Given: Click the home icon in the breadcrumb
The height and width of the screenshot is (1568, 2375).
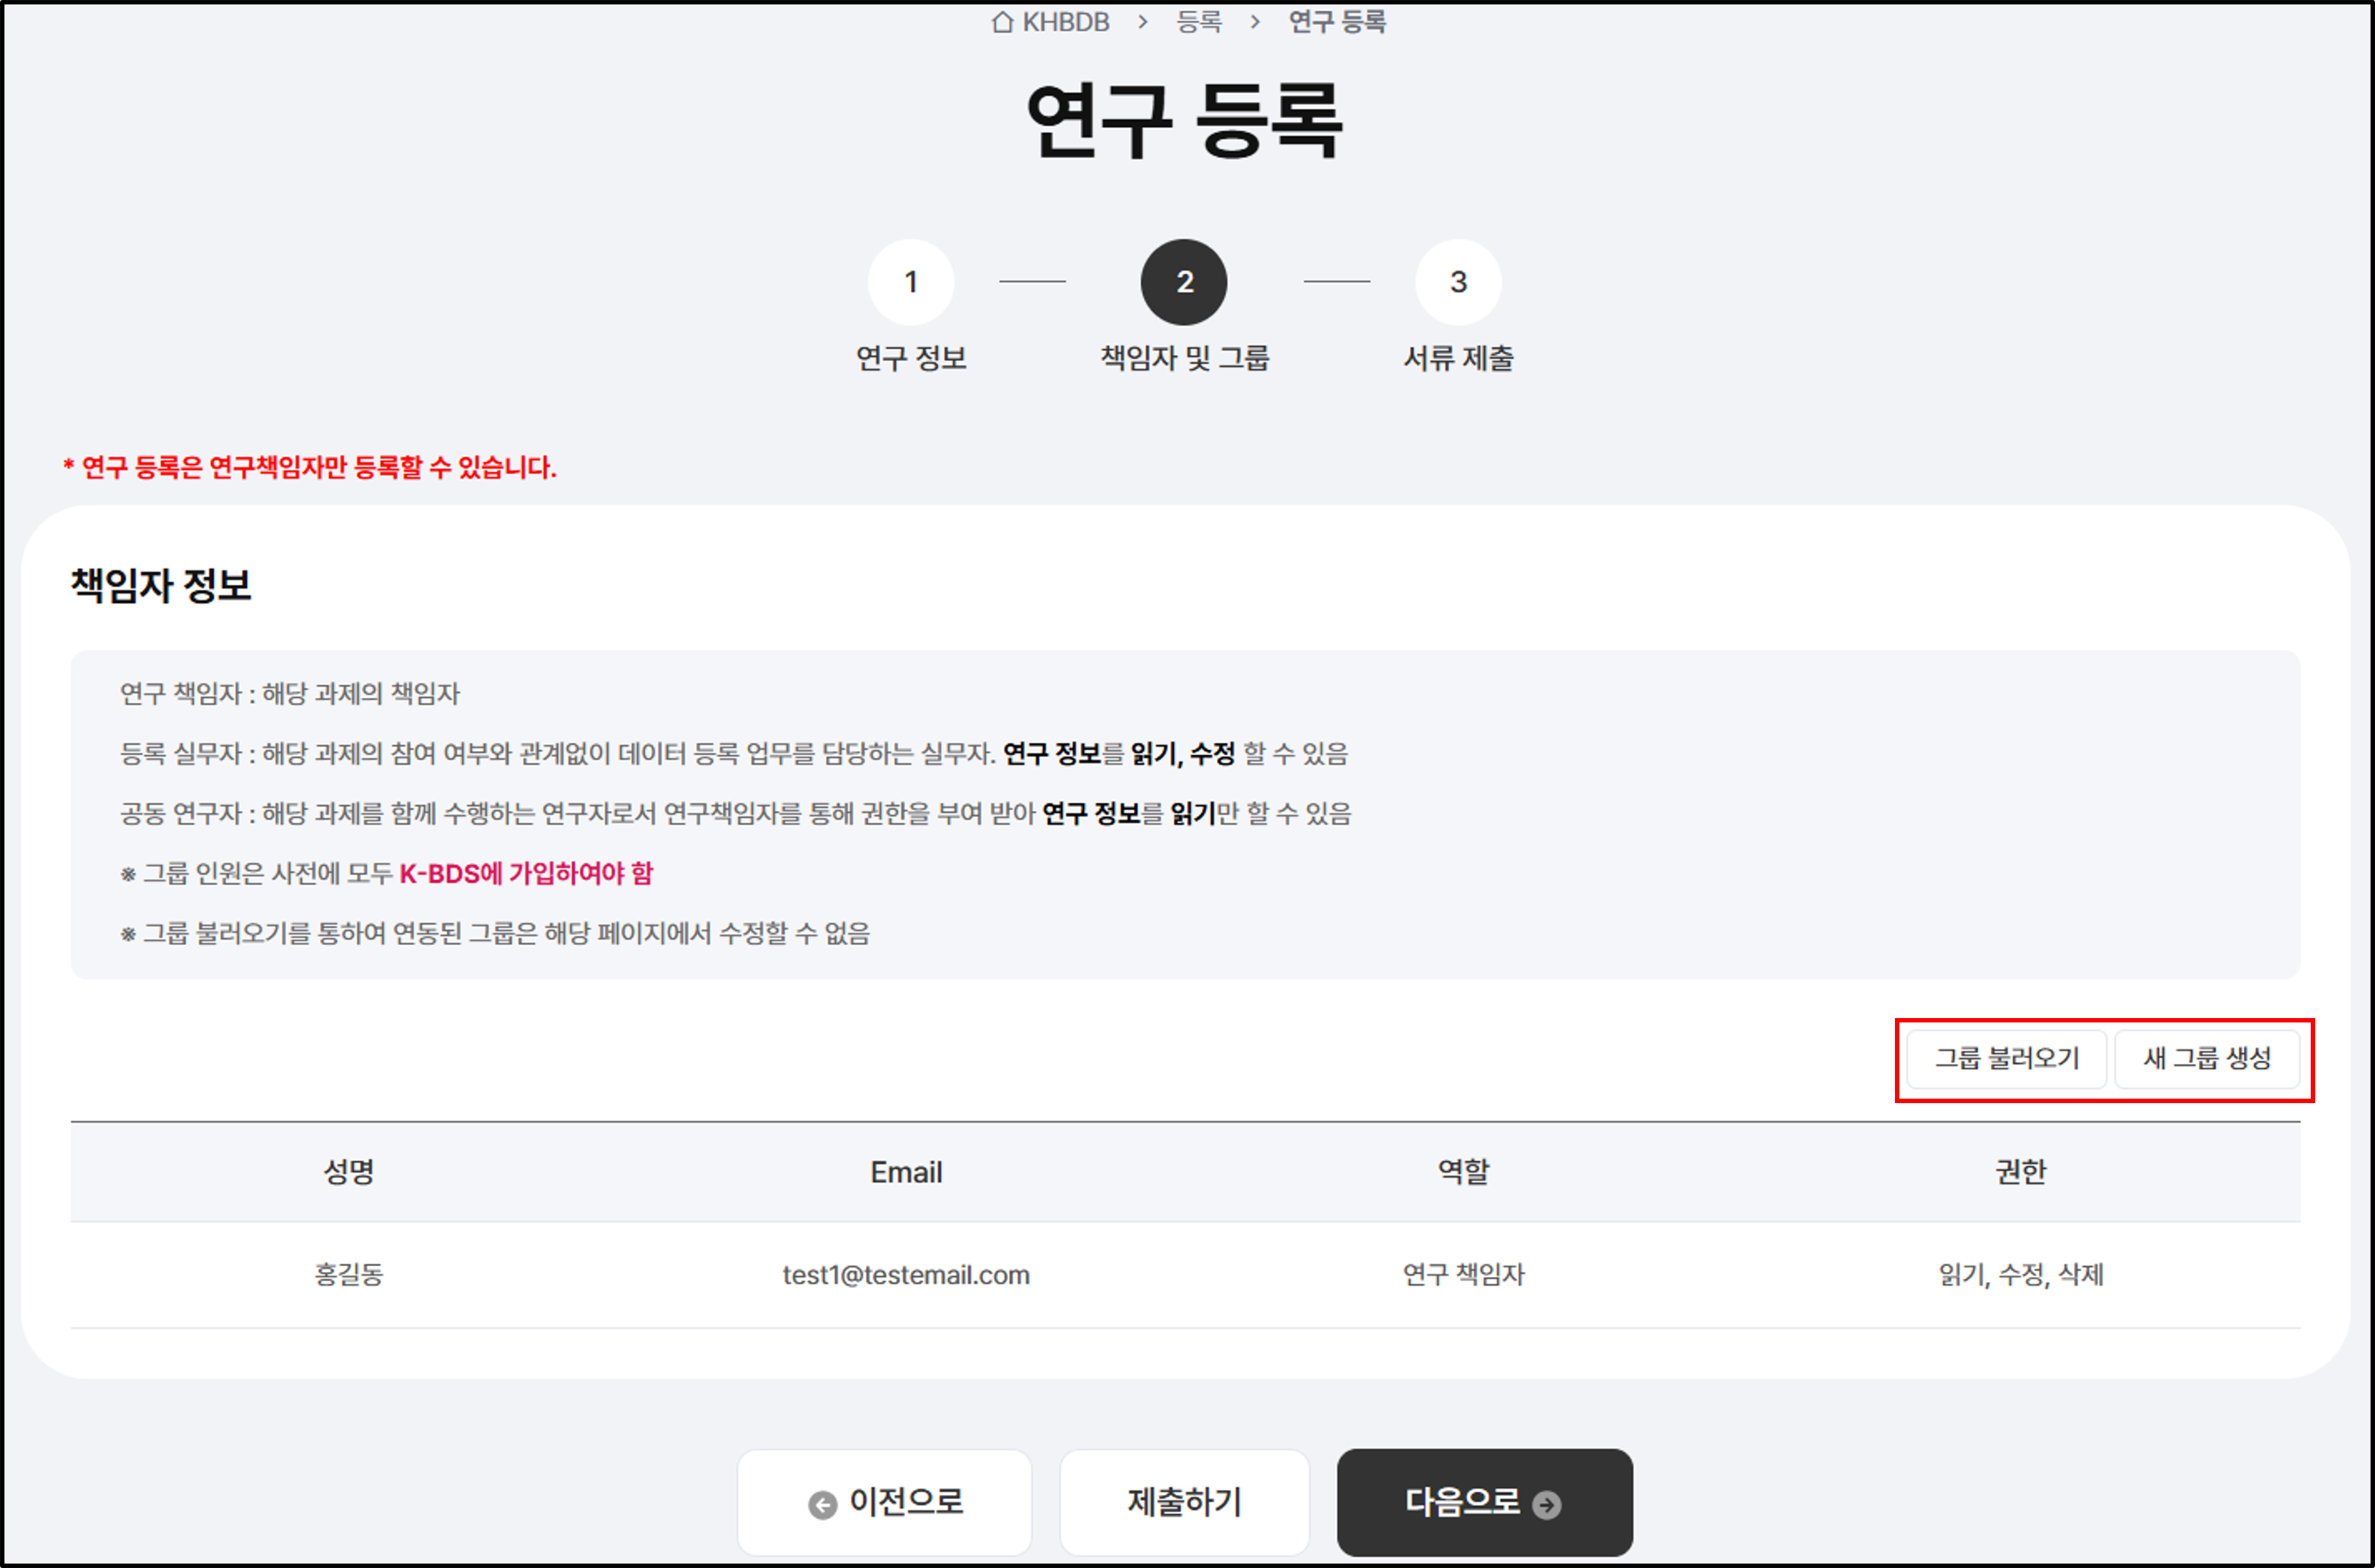Looking at the screenshot, I should [x=1004, y=22].
